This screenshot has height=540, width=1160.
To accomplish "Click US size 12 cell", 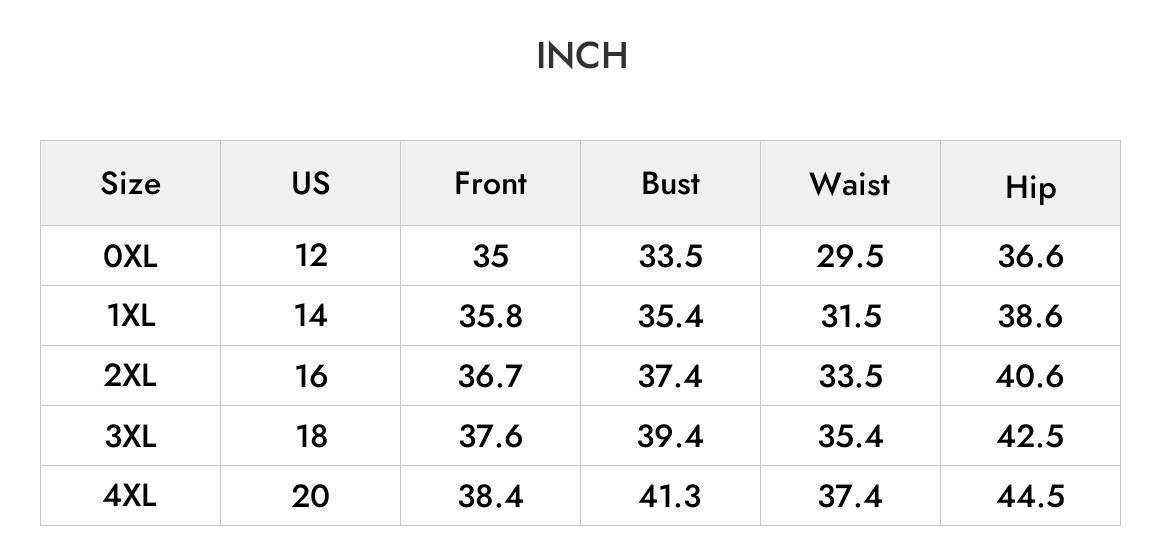I will 311,256.
